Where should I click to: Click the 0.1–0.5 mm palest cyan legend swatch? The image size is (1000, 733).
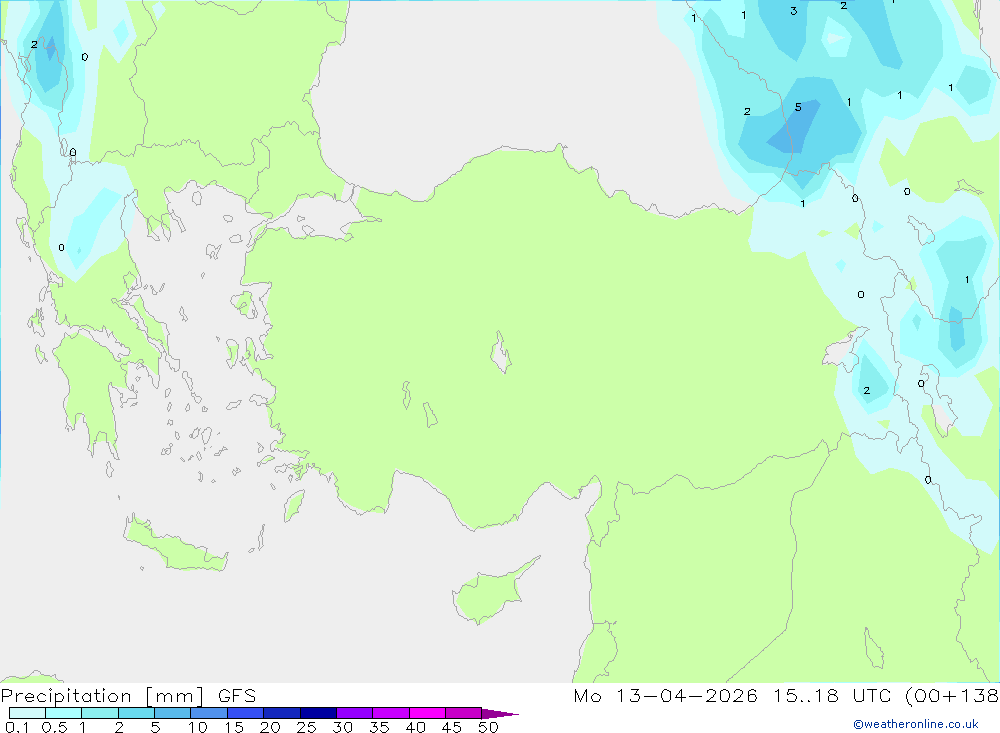coord(27,713)
